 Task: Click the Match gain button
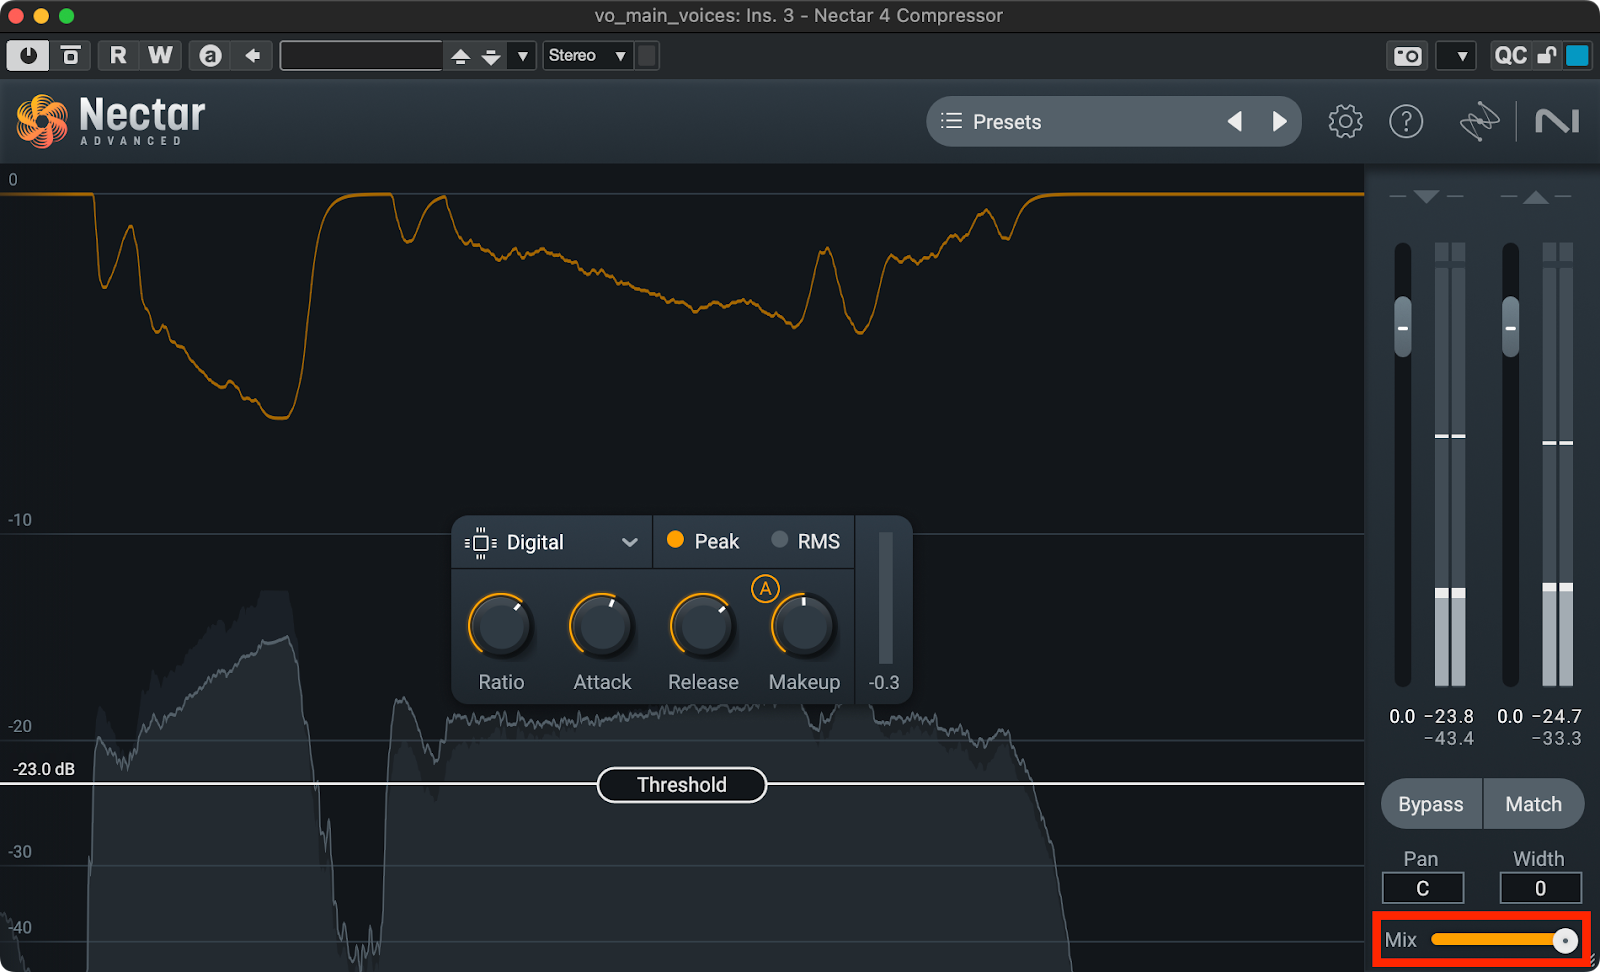(1534, 804)
